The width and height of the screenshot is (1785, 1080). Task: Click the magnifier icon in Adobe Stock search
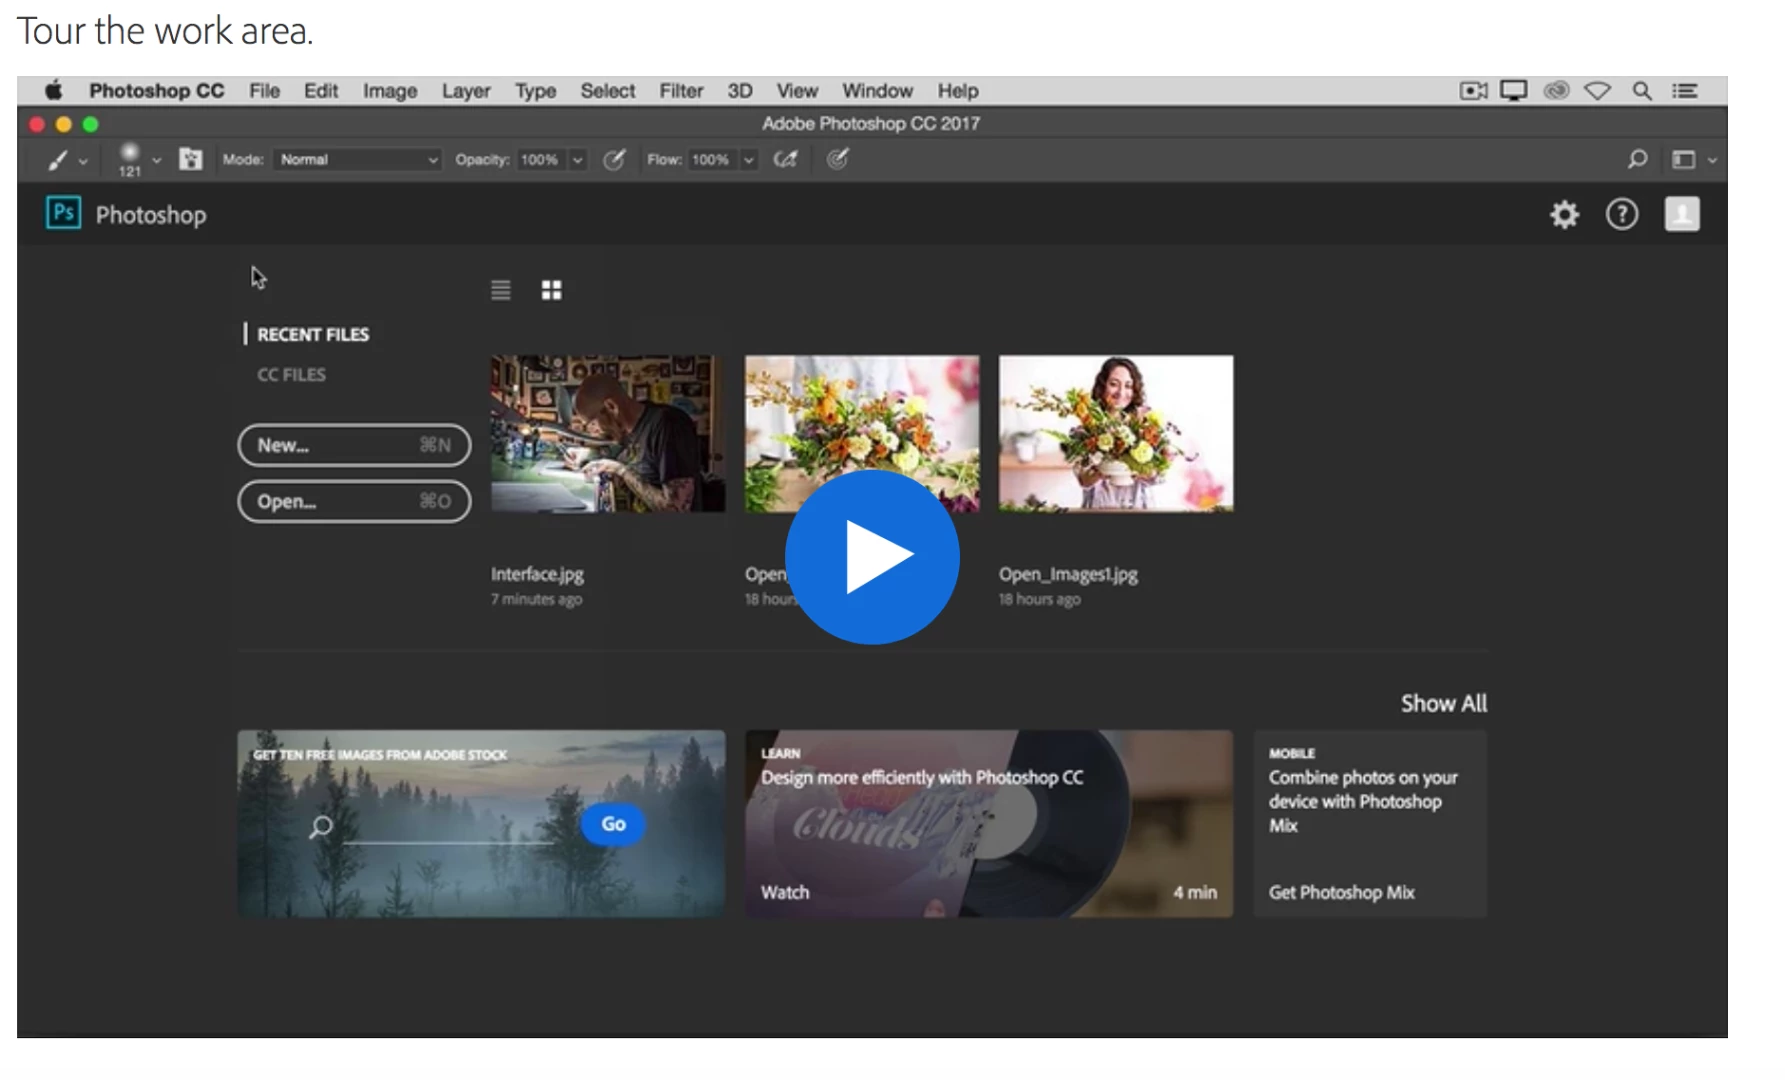coord(320,827)
